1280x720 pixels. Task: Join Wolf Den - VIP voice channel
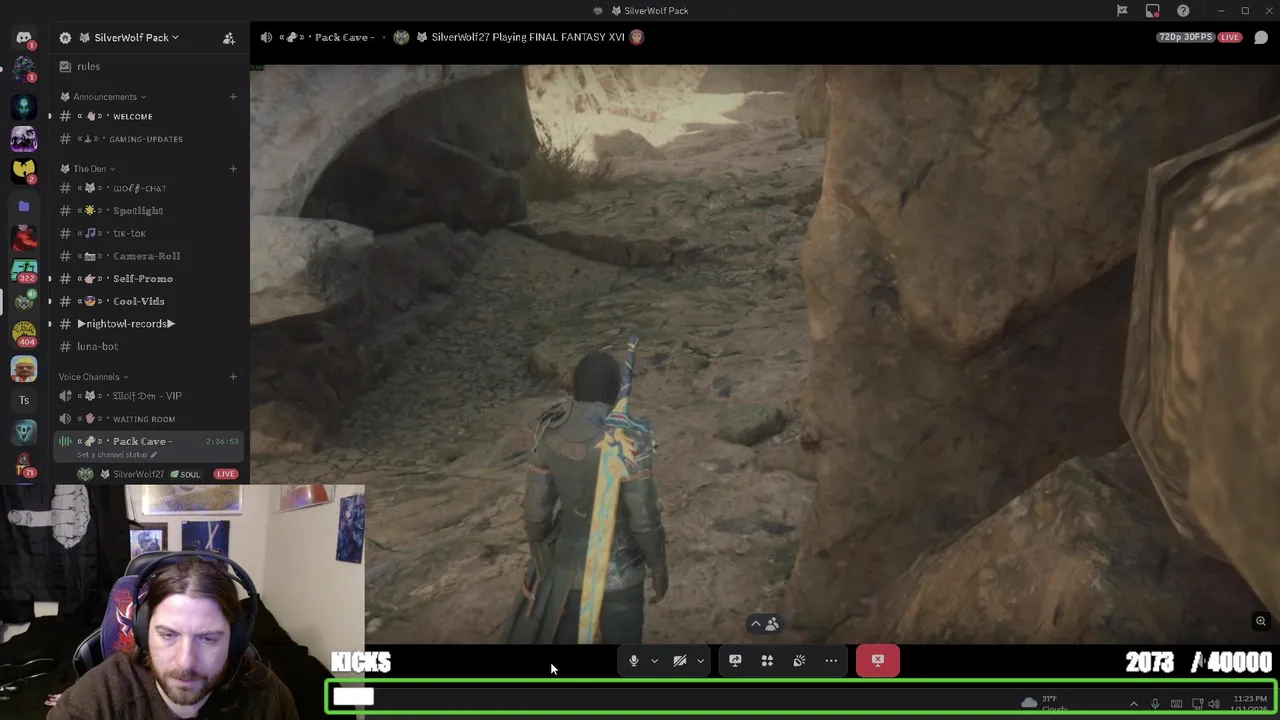coord(148,396)
